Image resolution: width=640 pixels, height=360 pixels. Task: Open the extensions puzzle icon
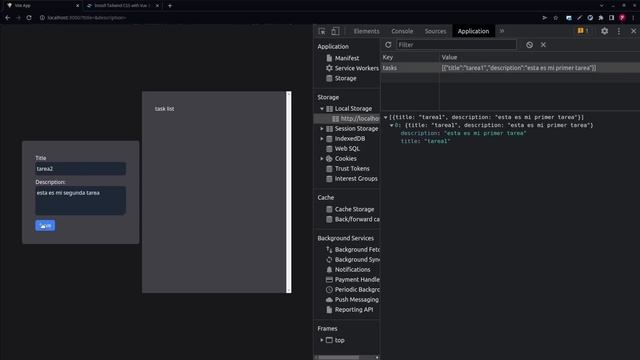(x=601, y=18)
